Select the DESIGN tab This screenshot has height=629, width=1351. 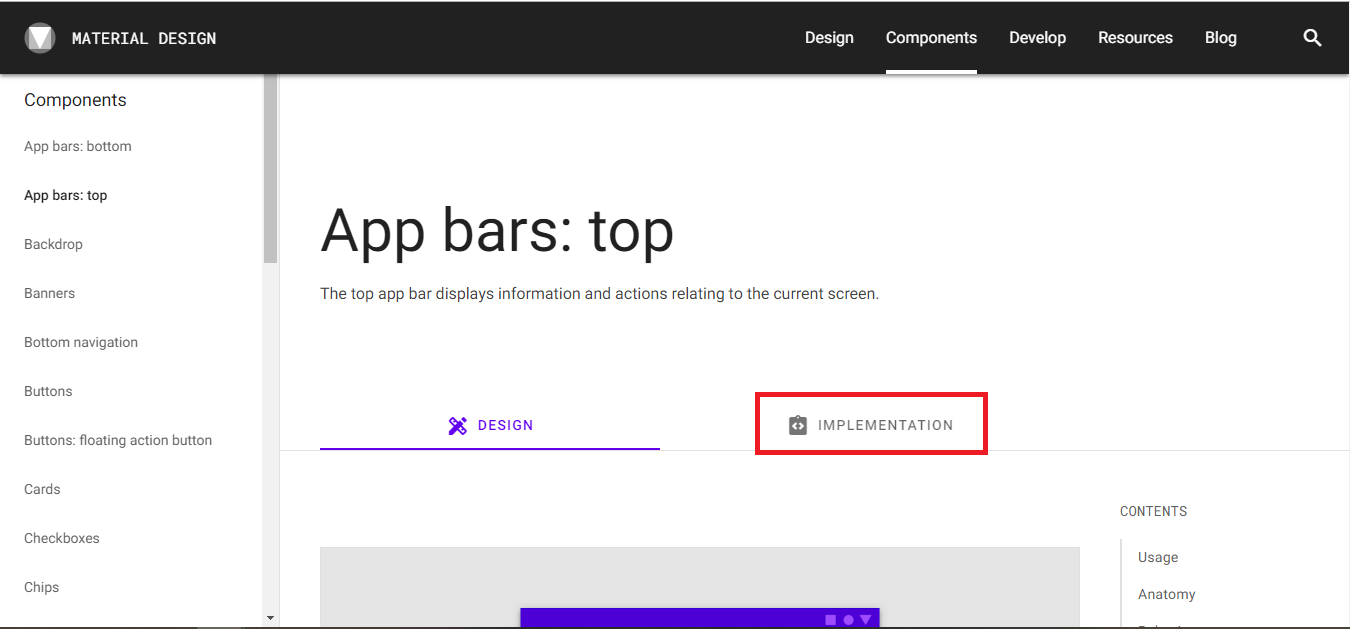pyautogui.click(x=490, y=425)
